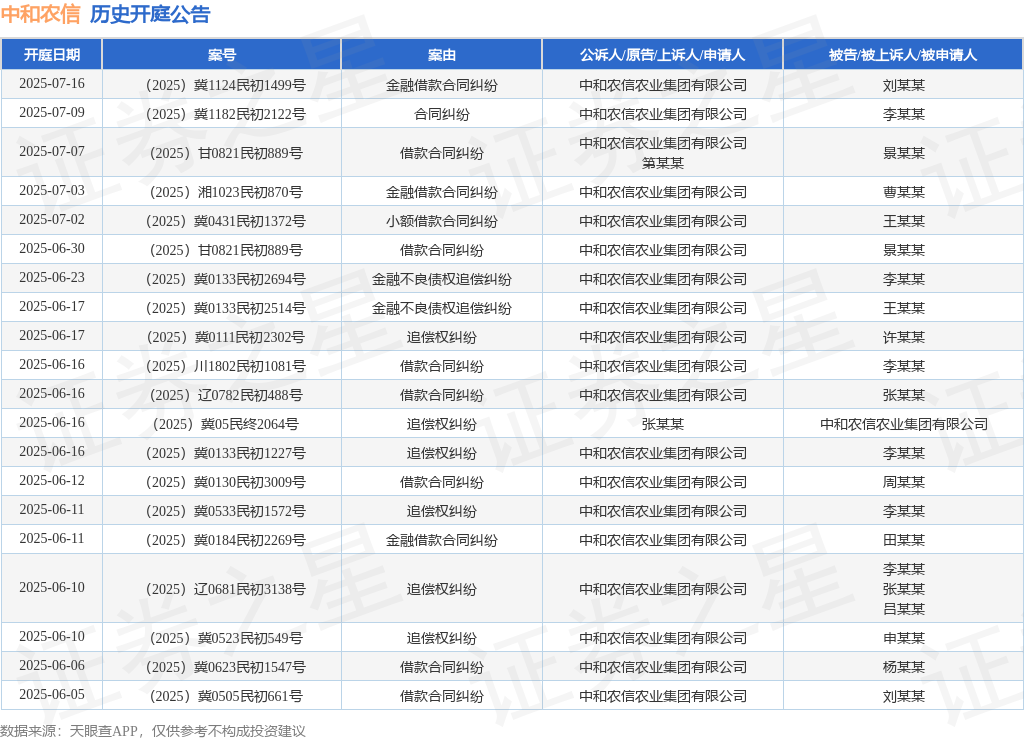The height and width of the screenshot is (740, 1024).
Task: Click defendant 王某某 in the 2025-07-02 row
Action: (x=904, y=221)
